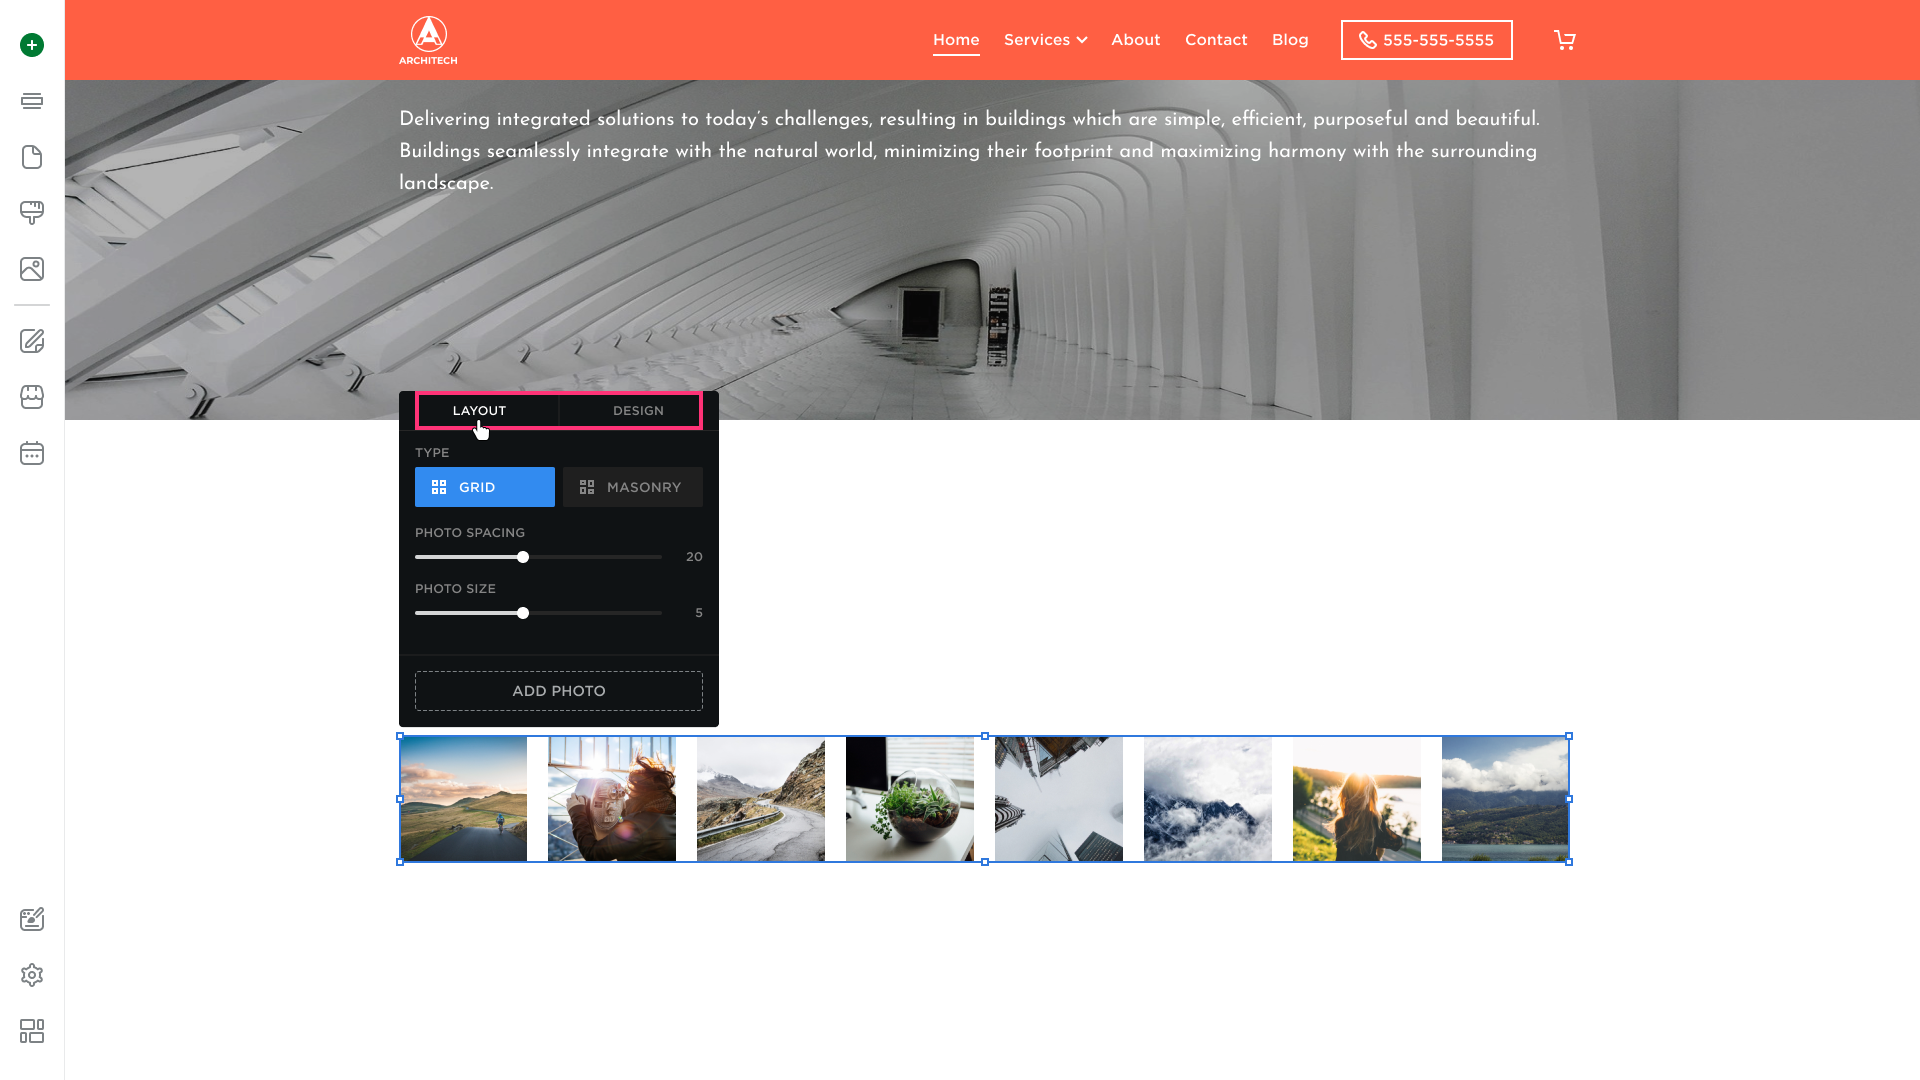Switch to the Design tab
1920x1080 pixels.
(638, 411)
